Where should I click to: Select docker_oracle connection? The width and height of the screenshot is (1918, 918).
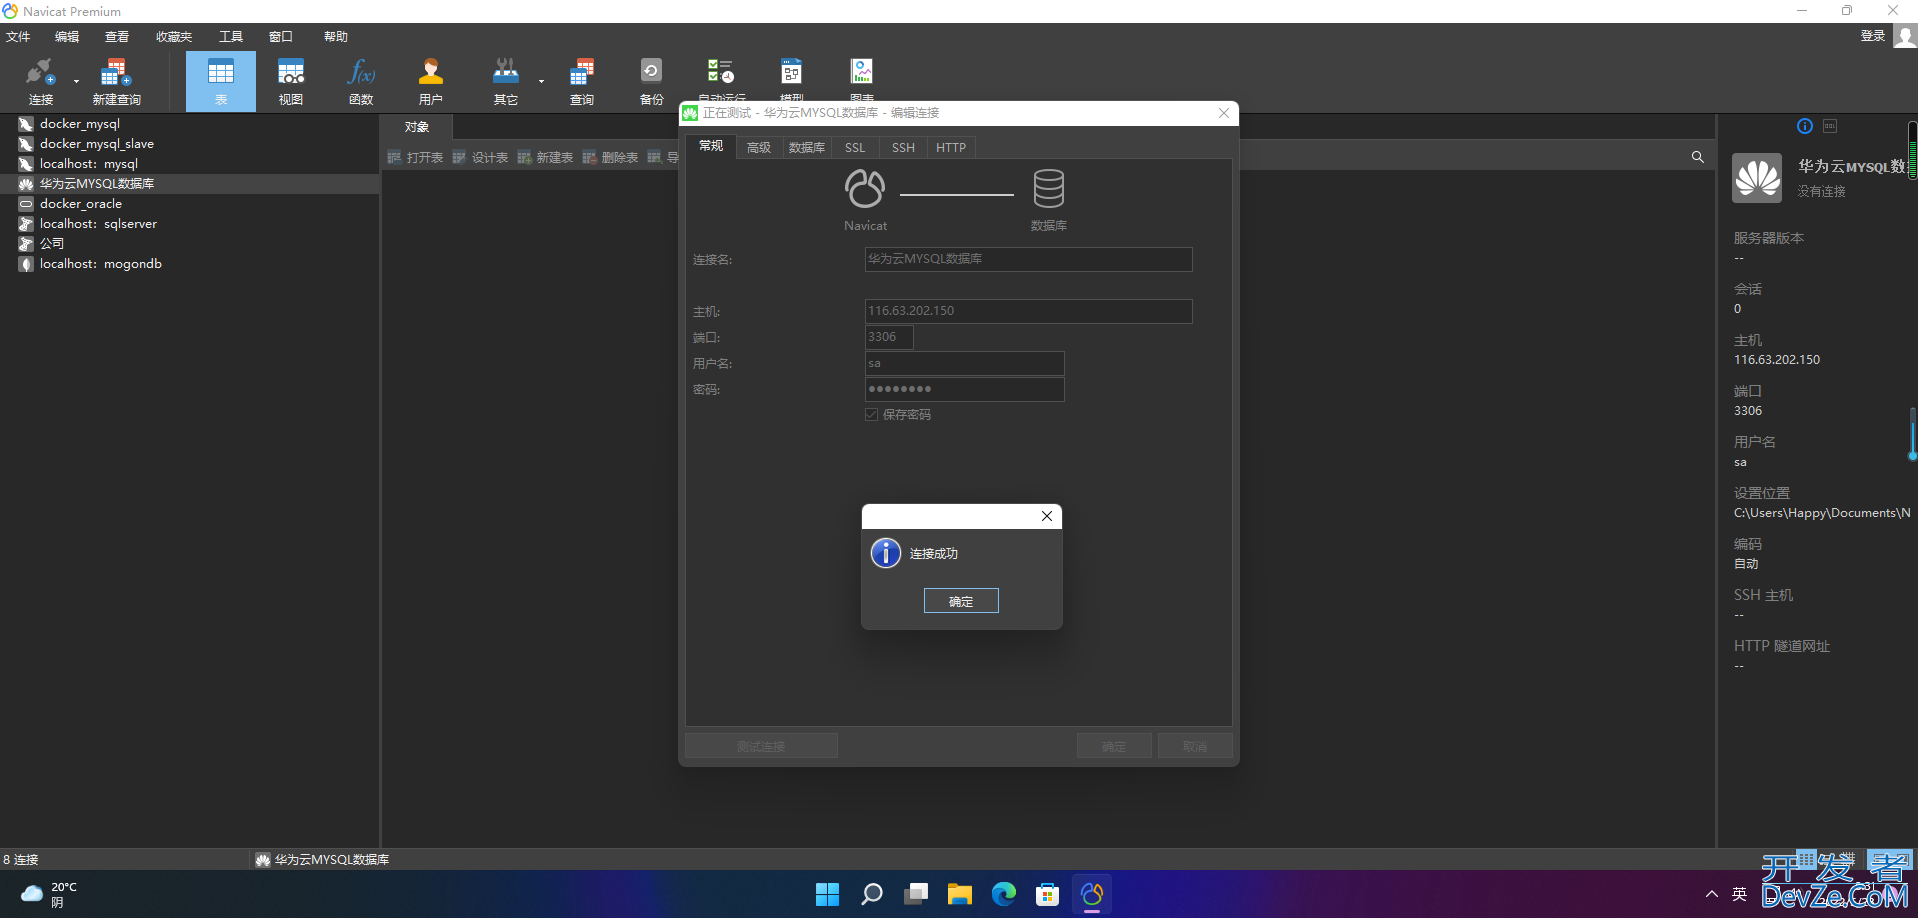pyautogui.click(x=80, y=204)
